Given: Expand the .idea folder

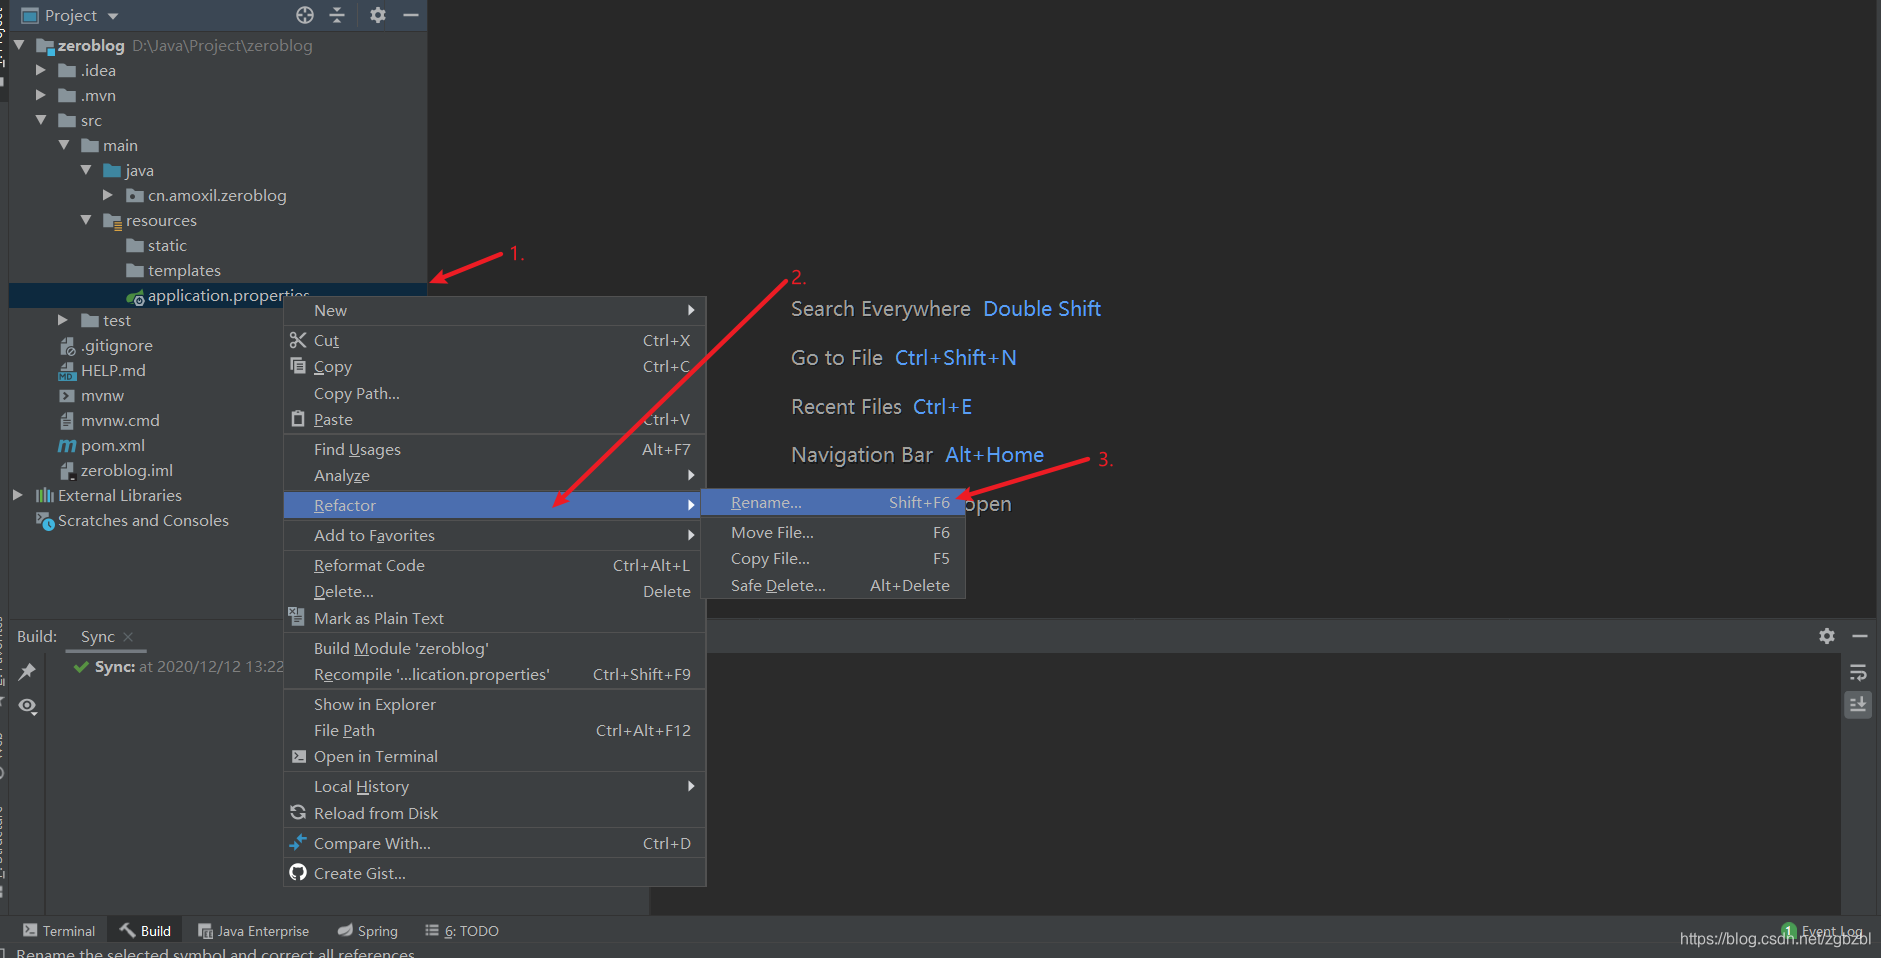Looking at the screenshot, I should tap(41, 70).
